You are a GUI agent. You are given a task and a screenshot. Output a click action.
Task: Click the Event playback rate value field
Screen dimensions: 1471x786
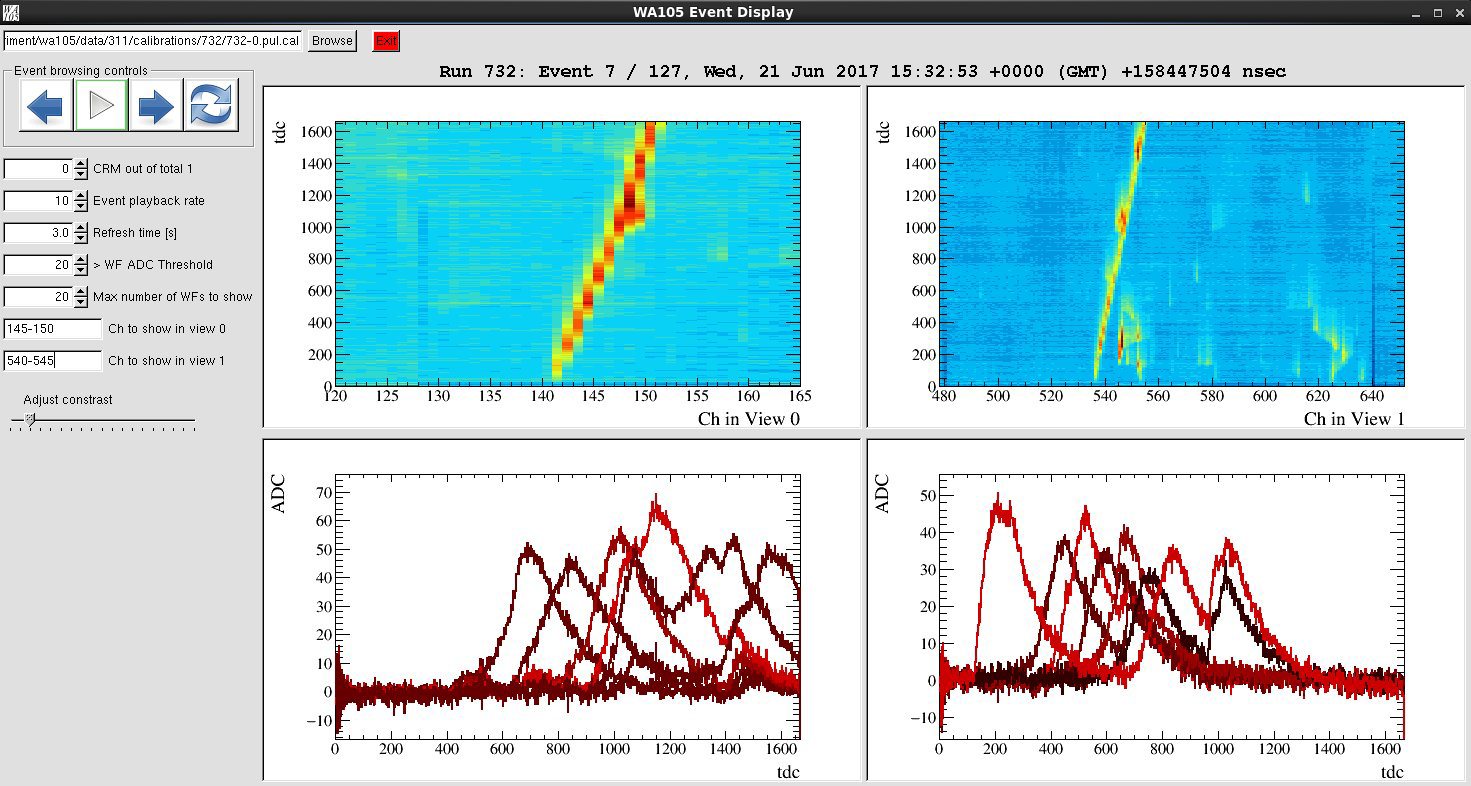coord(38,201)
